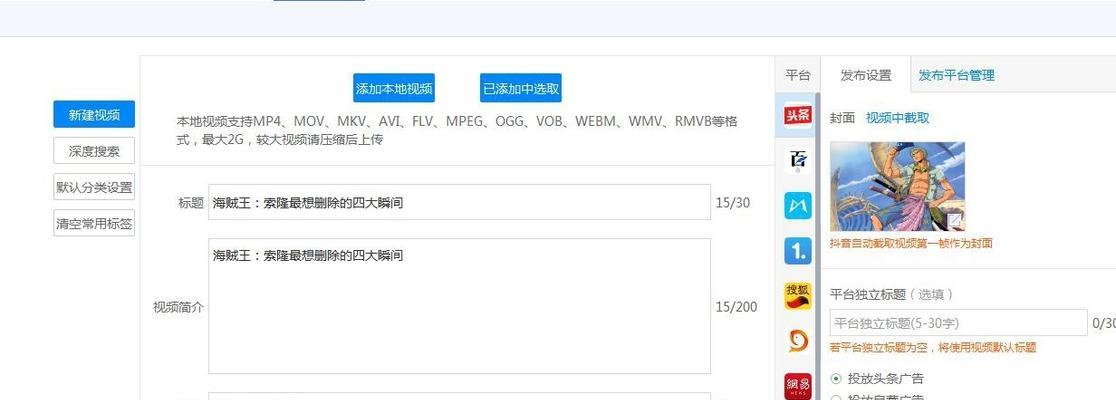Click the 清空常用标签 button

(94, 223)
